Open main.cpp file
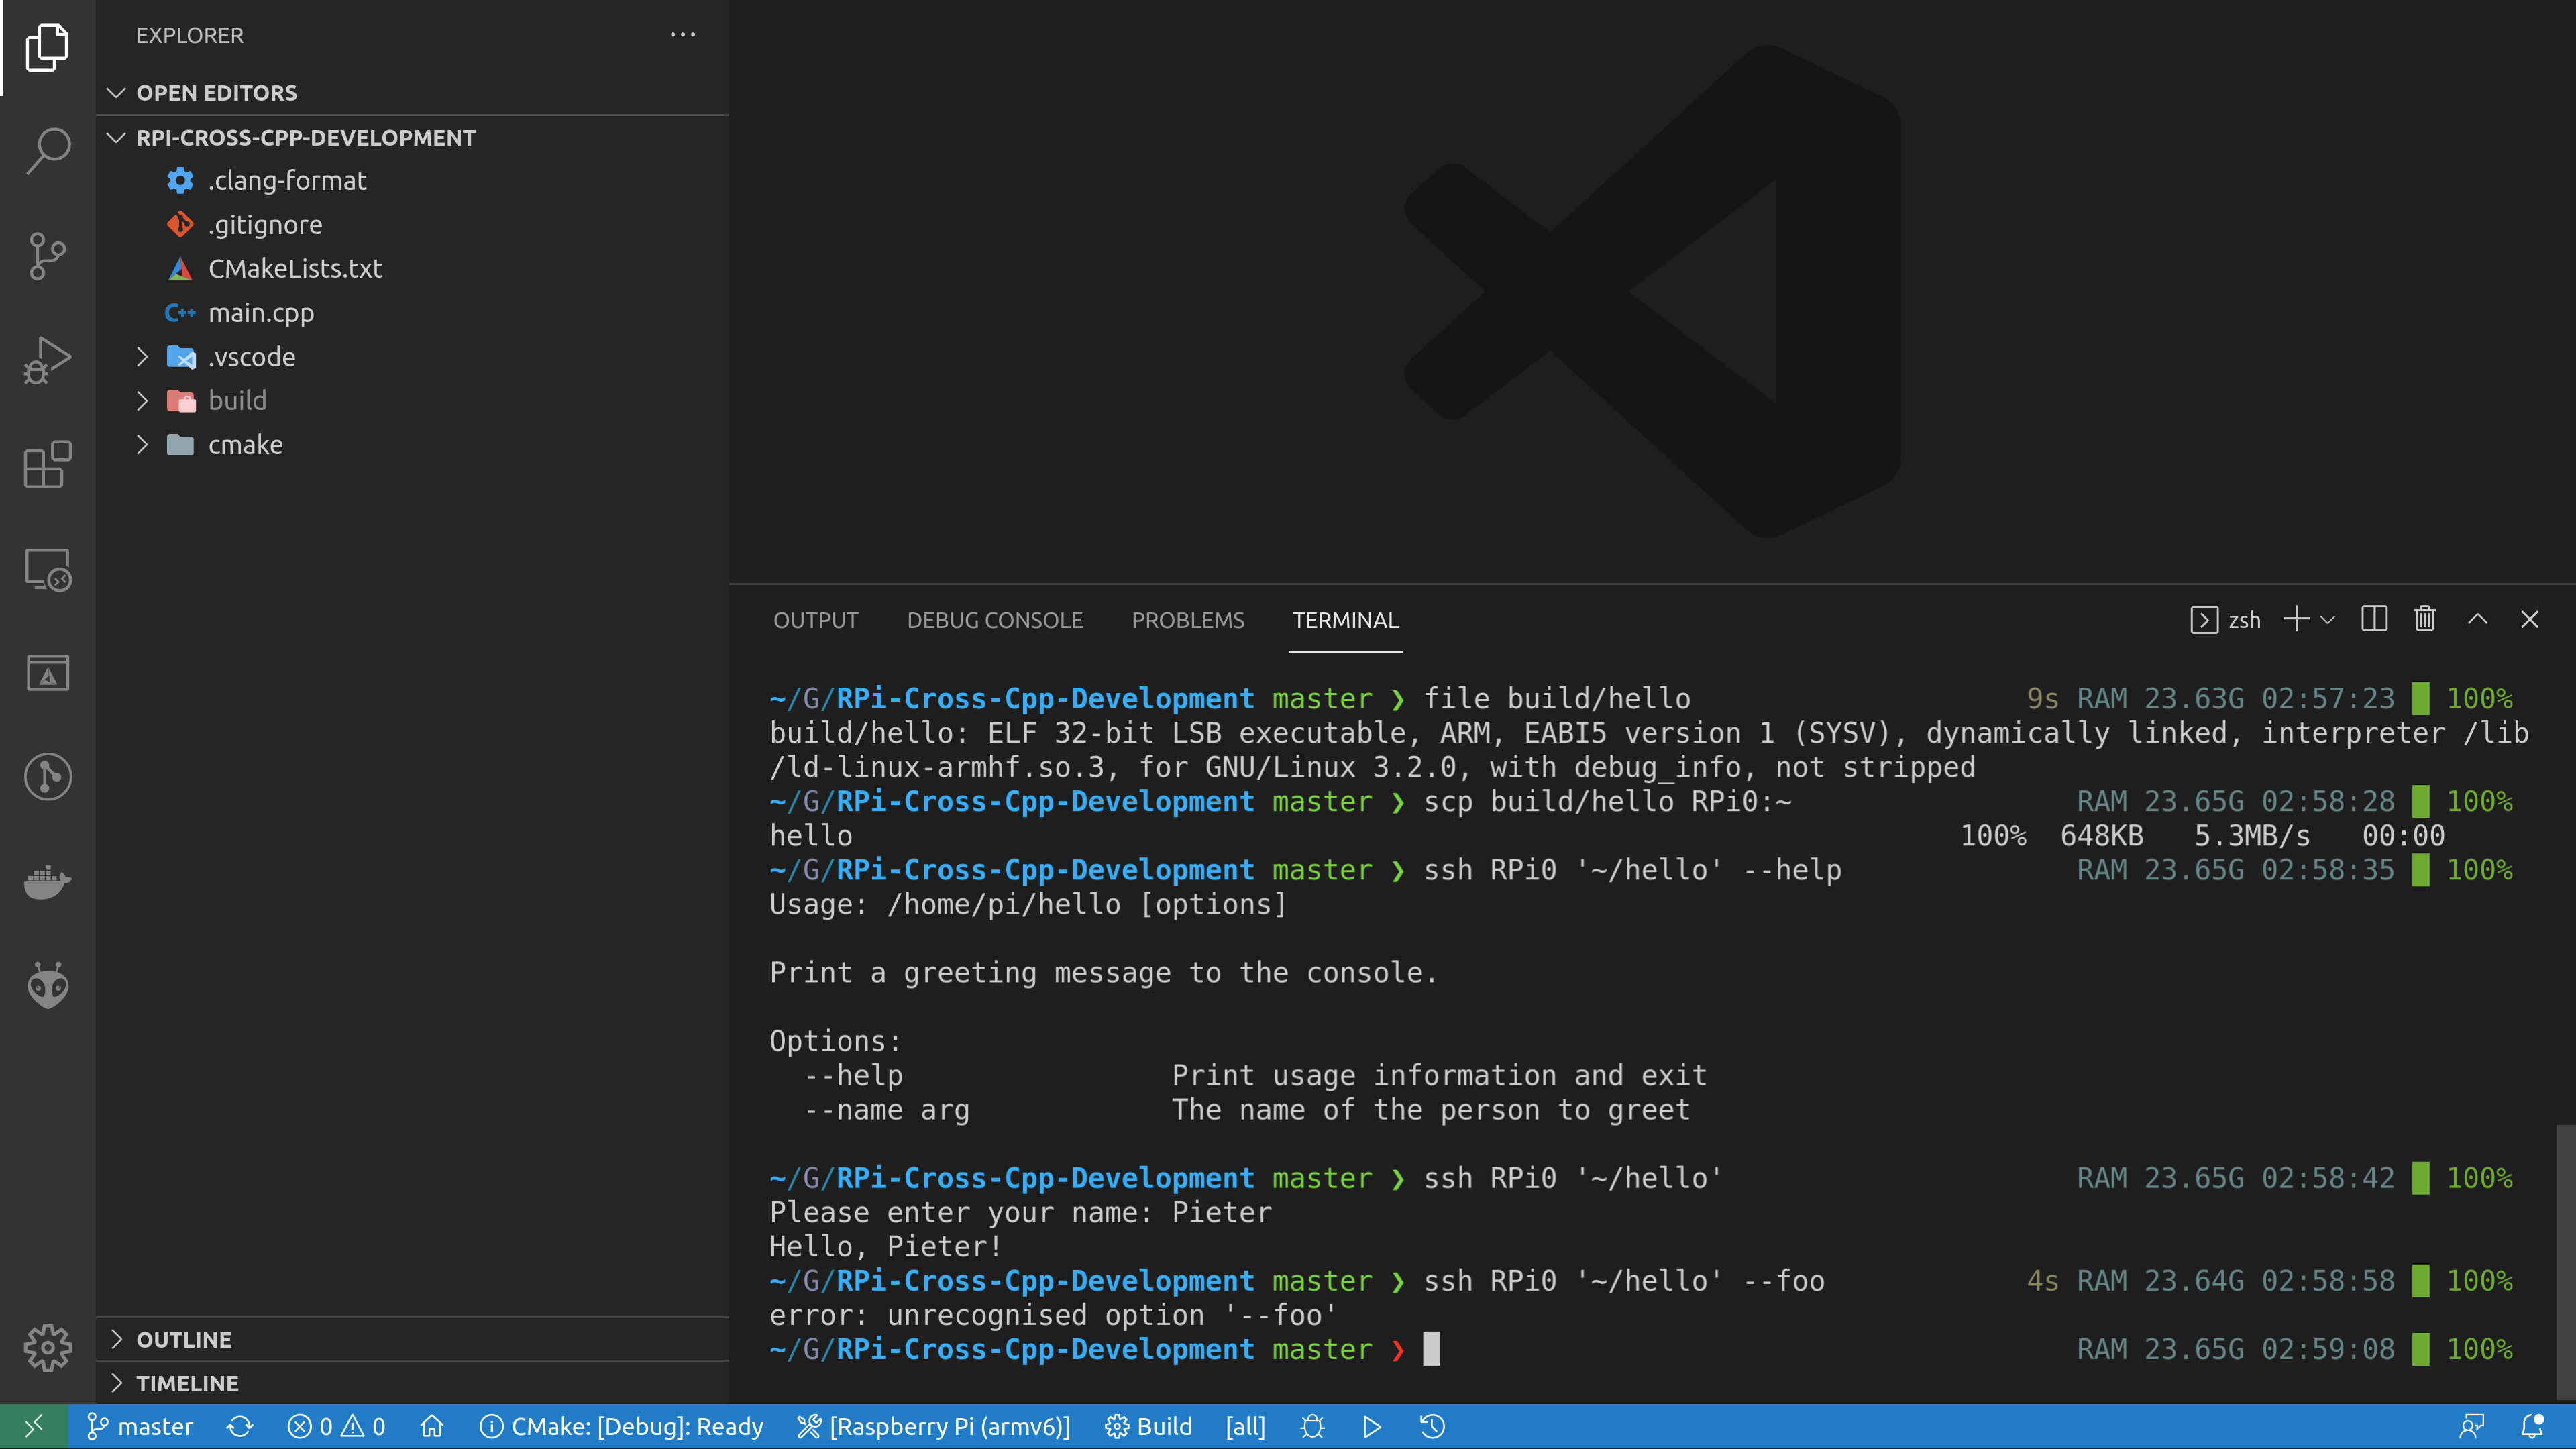This screenshot has height=1449, width=2576. [x=412, y=313]
